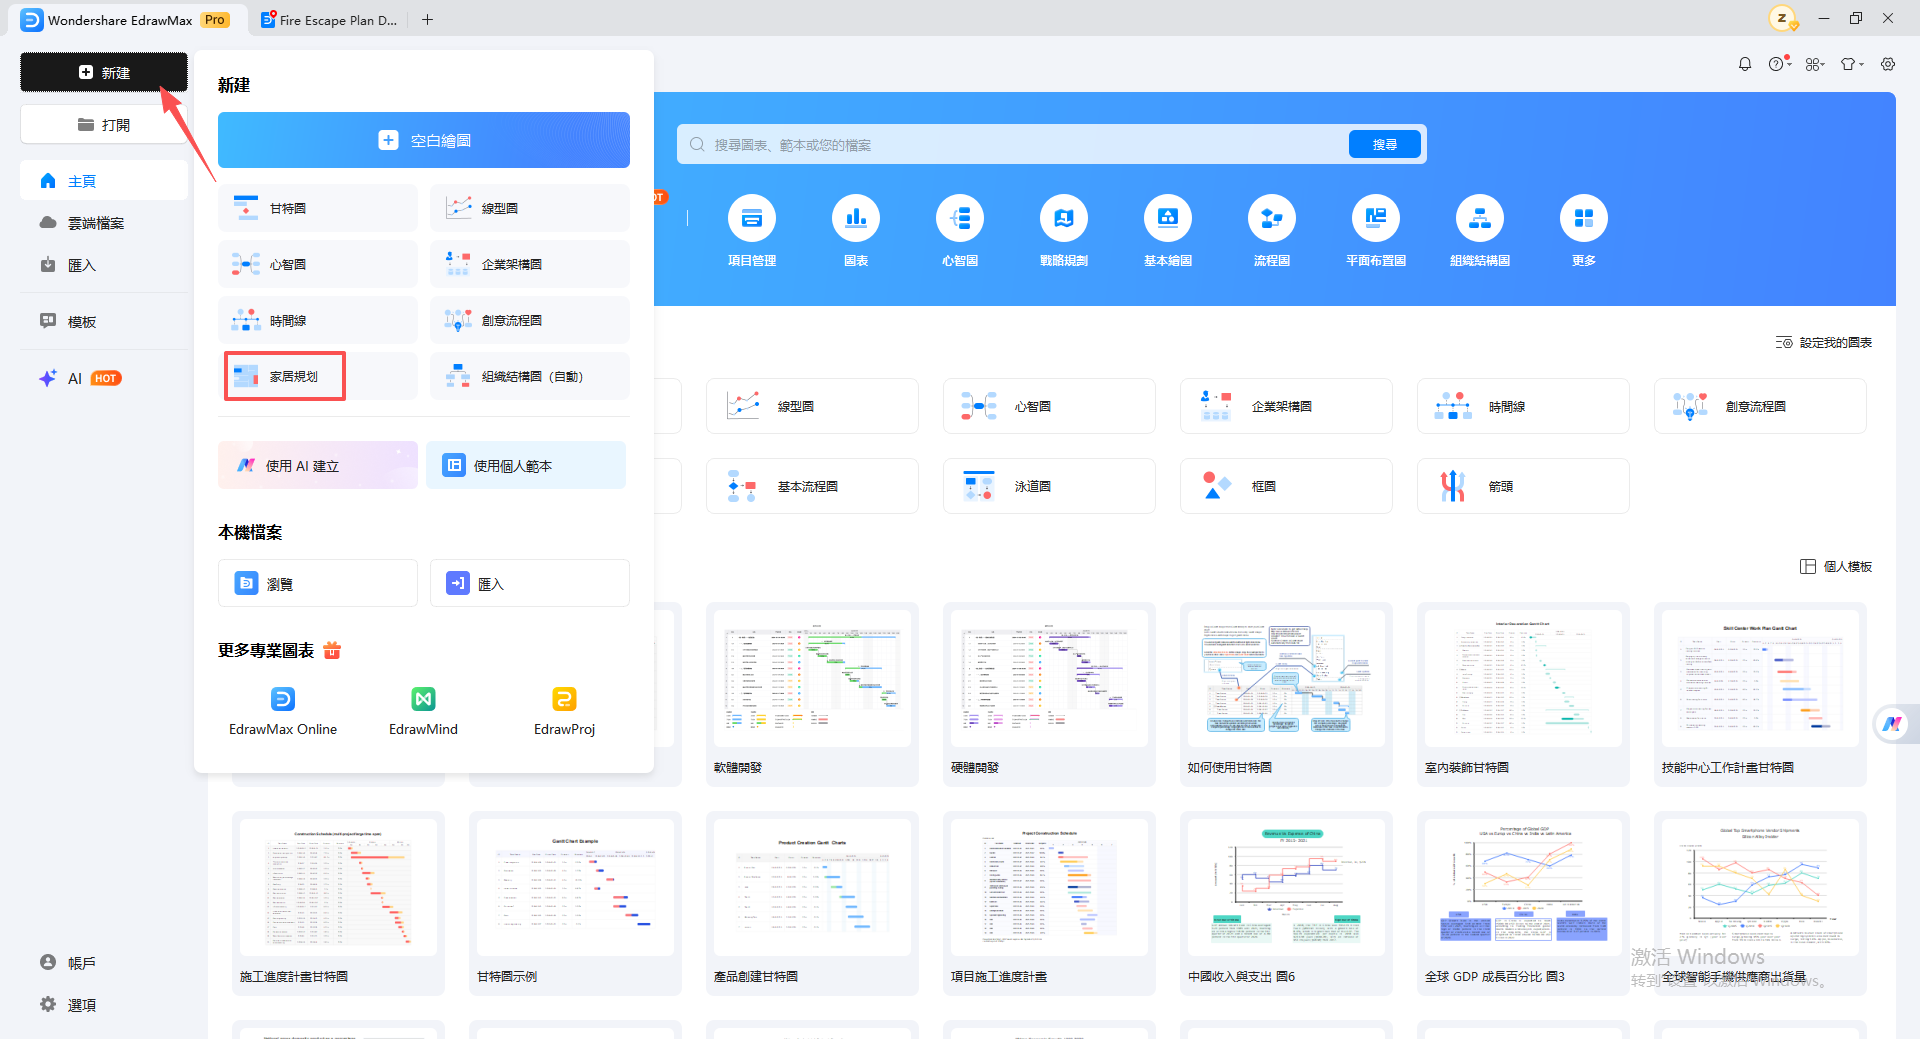Open 技能中心工作計畫甘特圖 template thumbnail
This screenshot has width=1920, height=1039.
click(1760, 680)
